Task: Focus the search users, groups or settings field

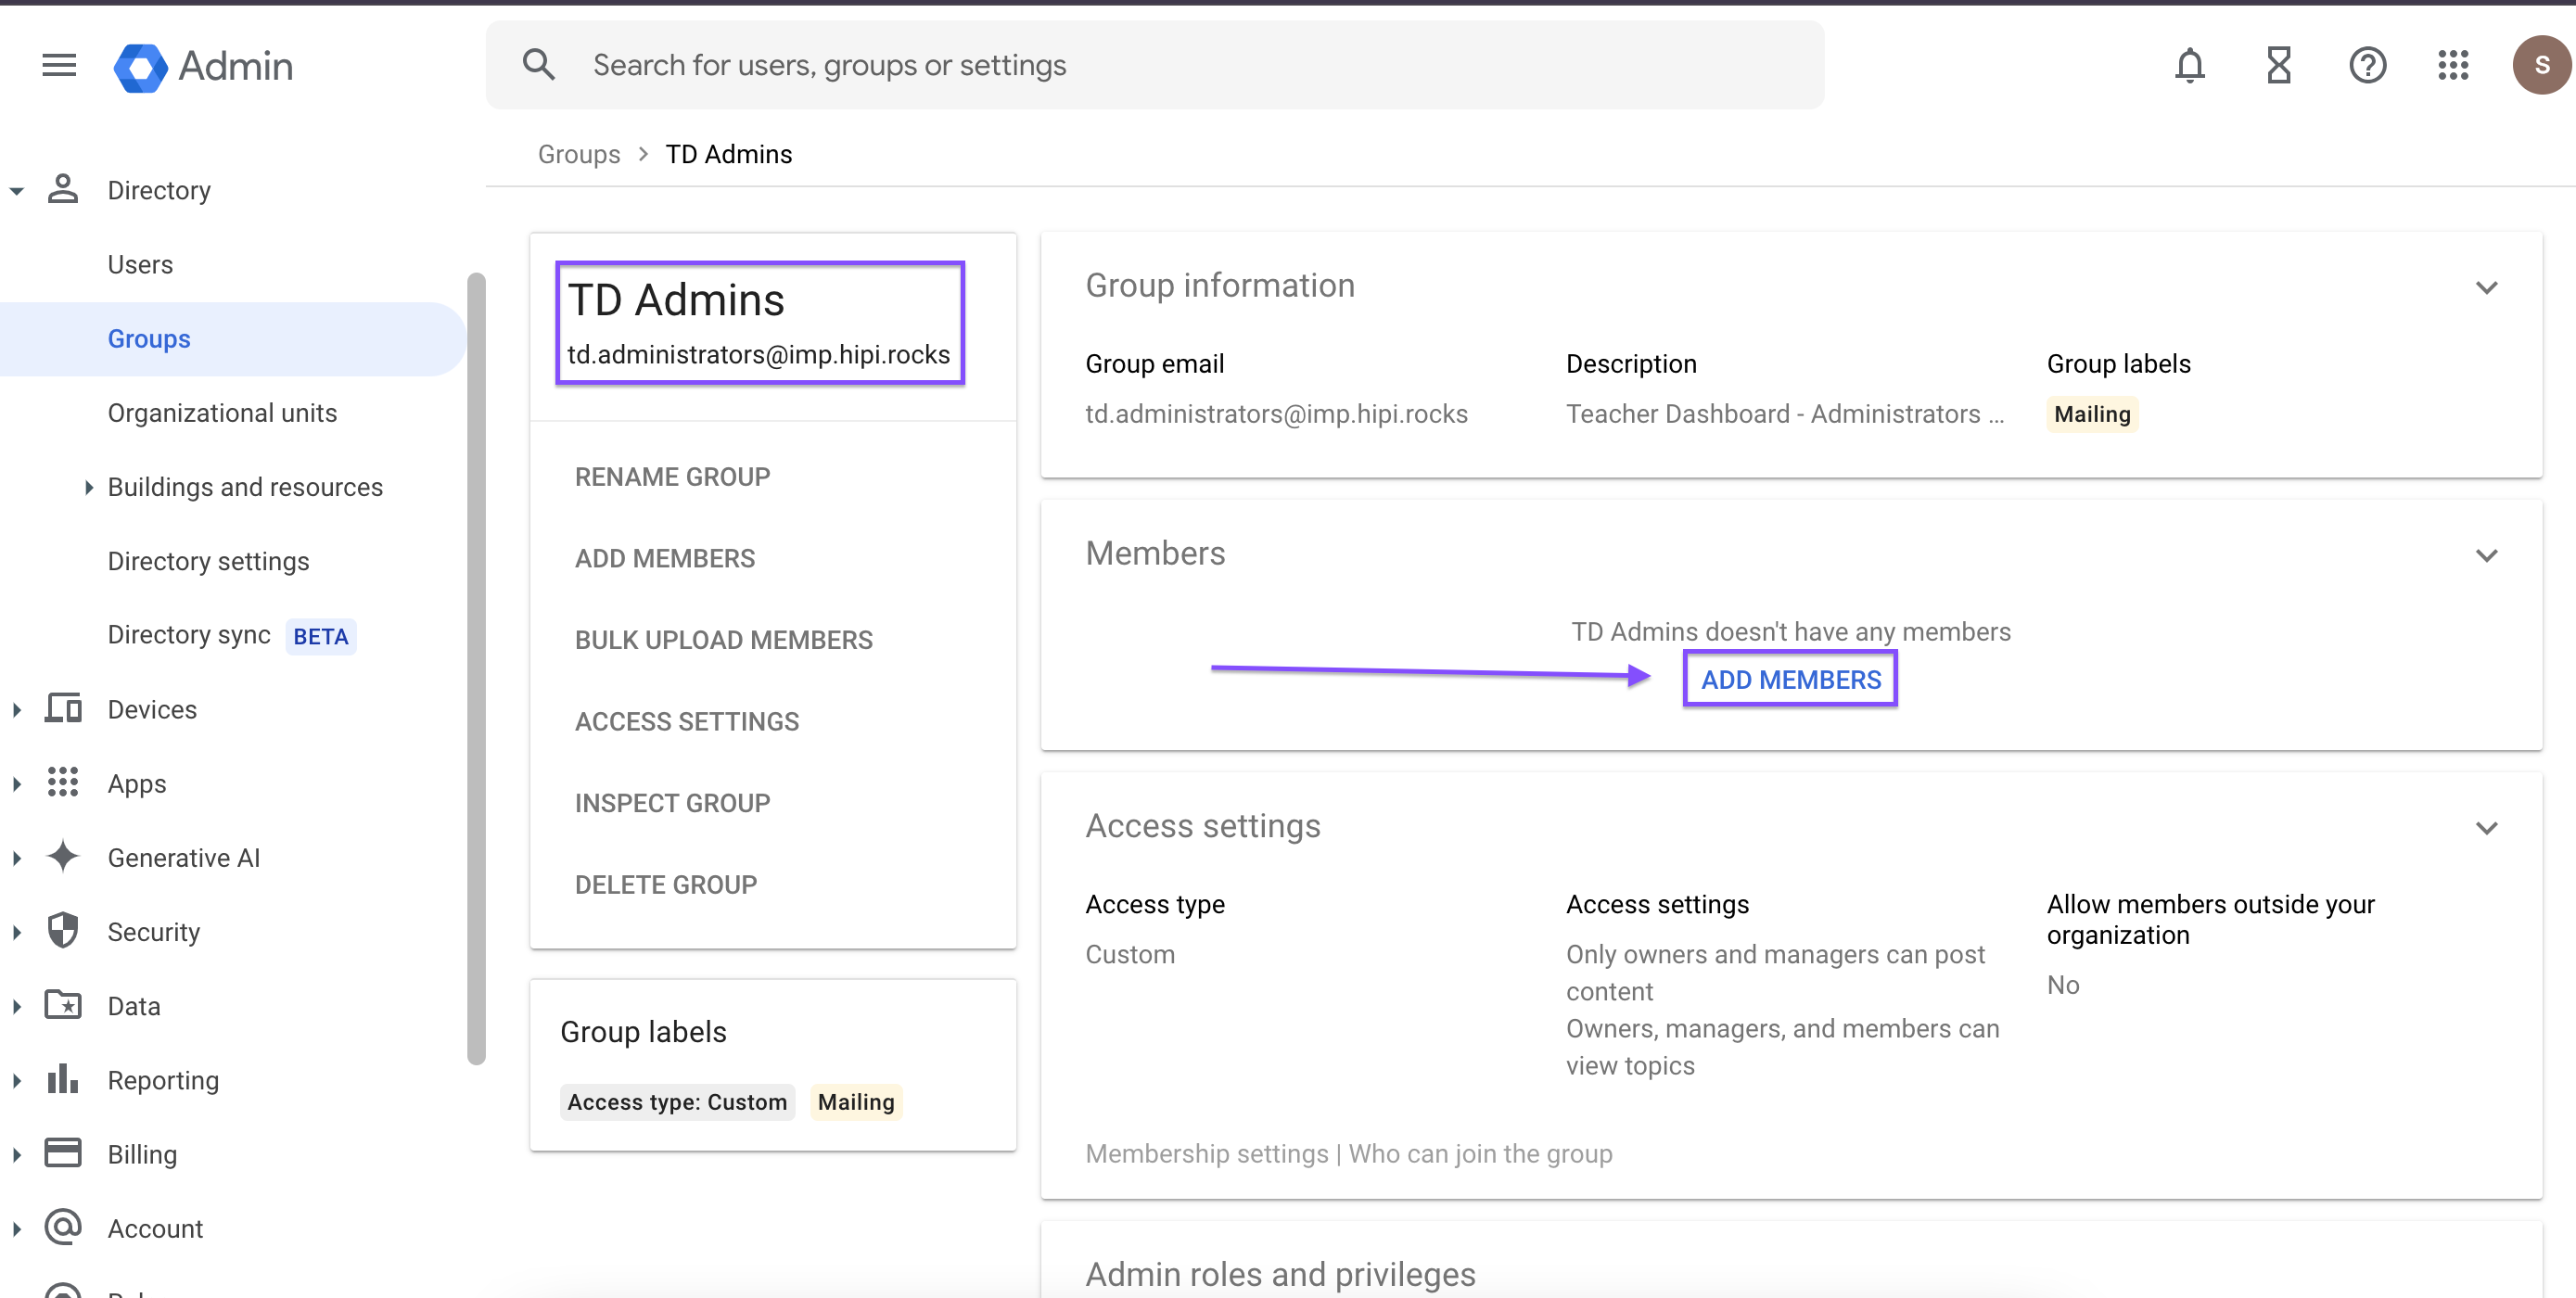Action: pyautogui.click(x=1155, y=65)
